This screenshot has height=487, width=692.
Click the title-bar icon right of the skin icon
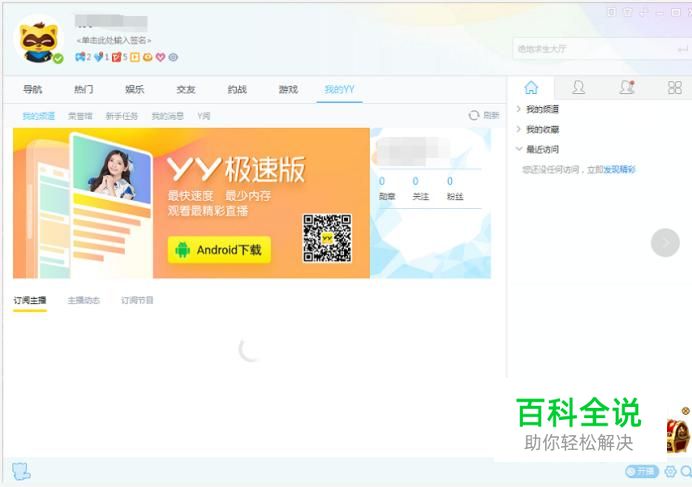tap(643, 12)
